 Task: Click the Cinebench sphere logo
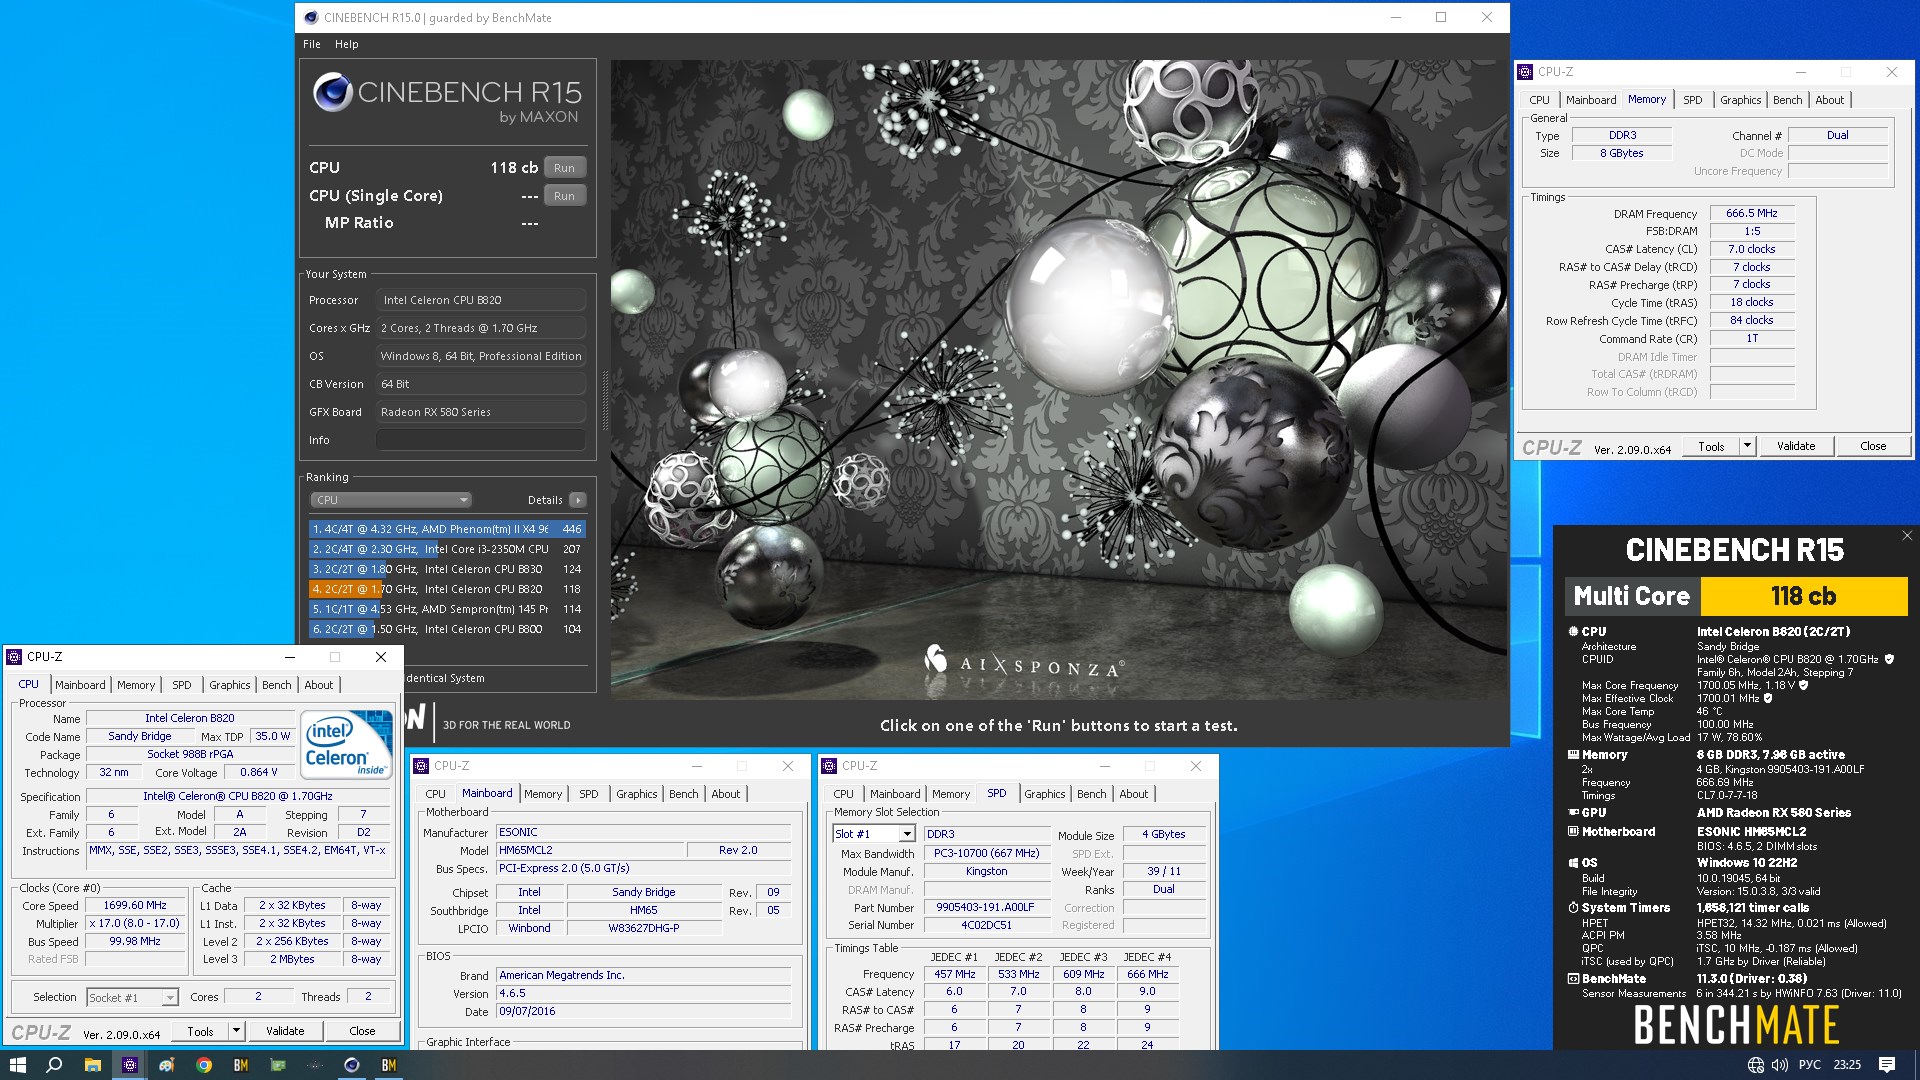pos(332,93)
